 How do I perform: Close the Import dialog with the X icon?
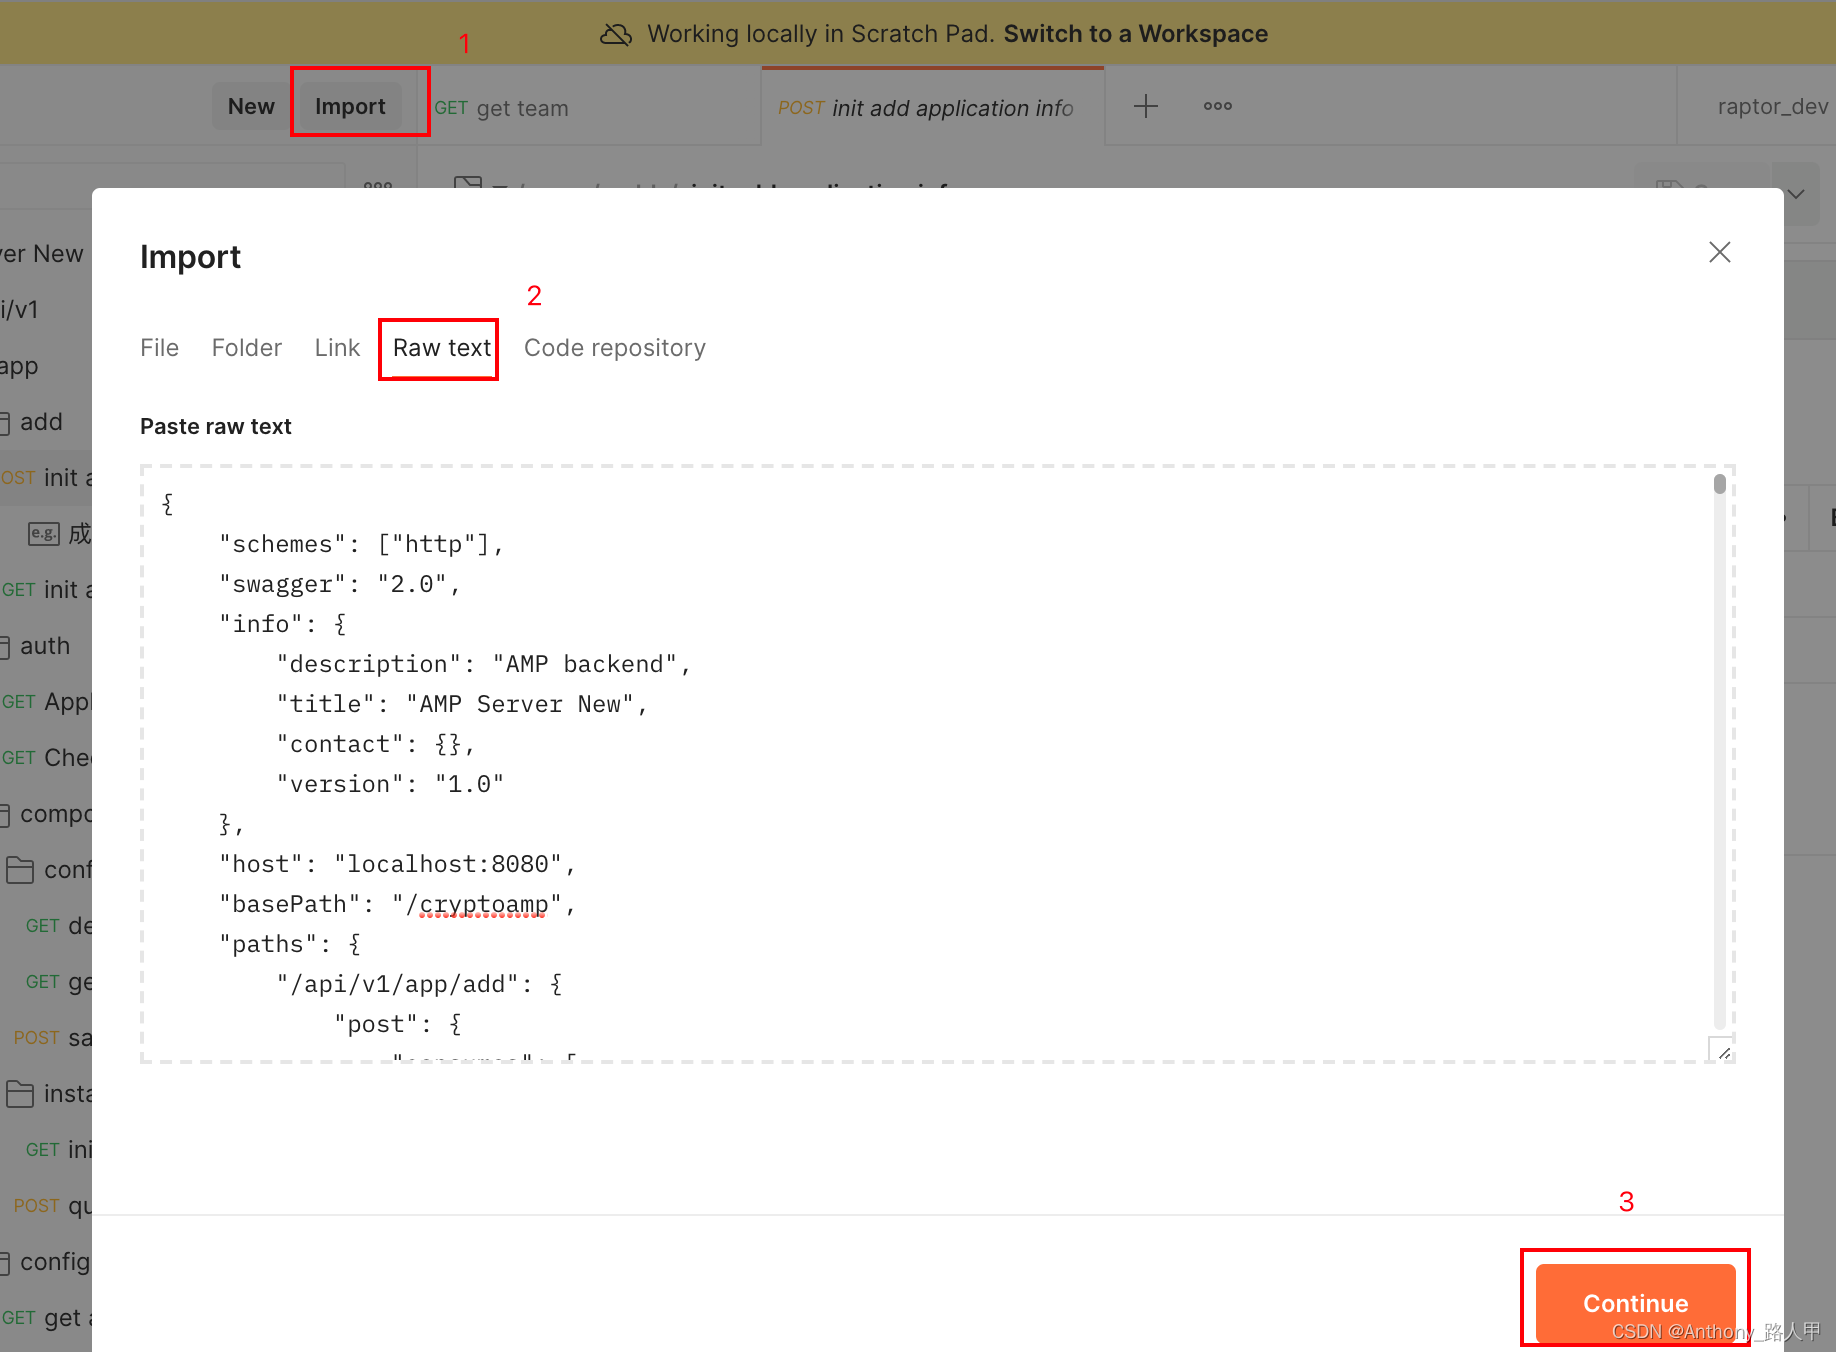[1719, 252]
